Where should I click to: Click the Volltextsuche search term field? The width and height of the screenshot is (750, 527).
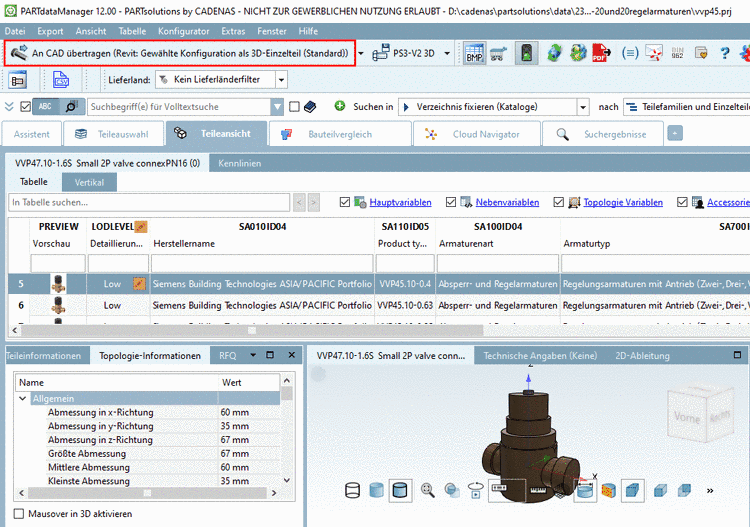179,107
